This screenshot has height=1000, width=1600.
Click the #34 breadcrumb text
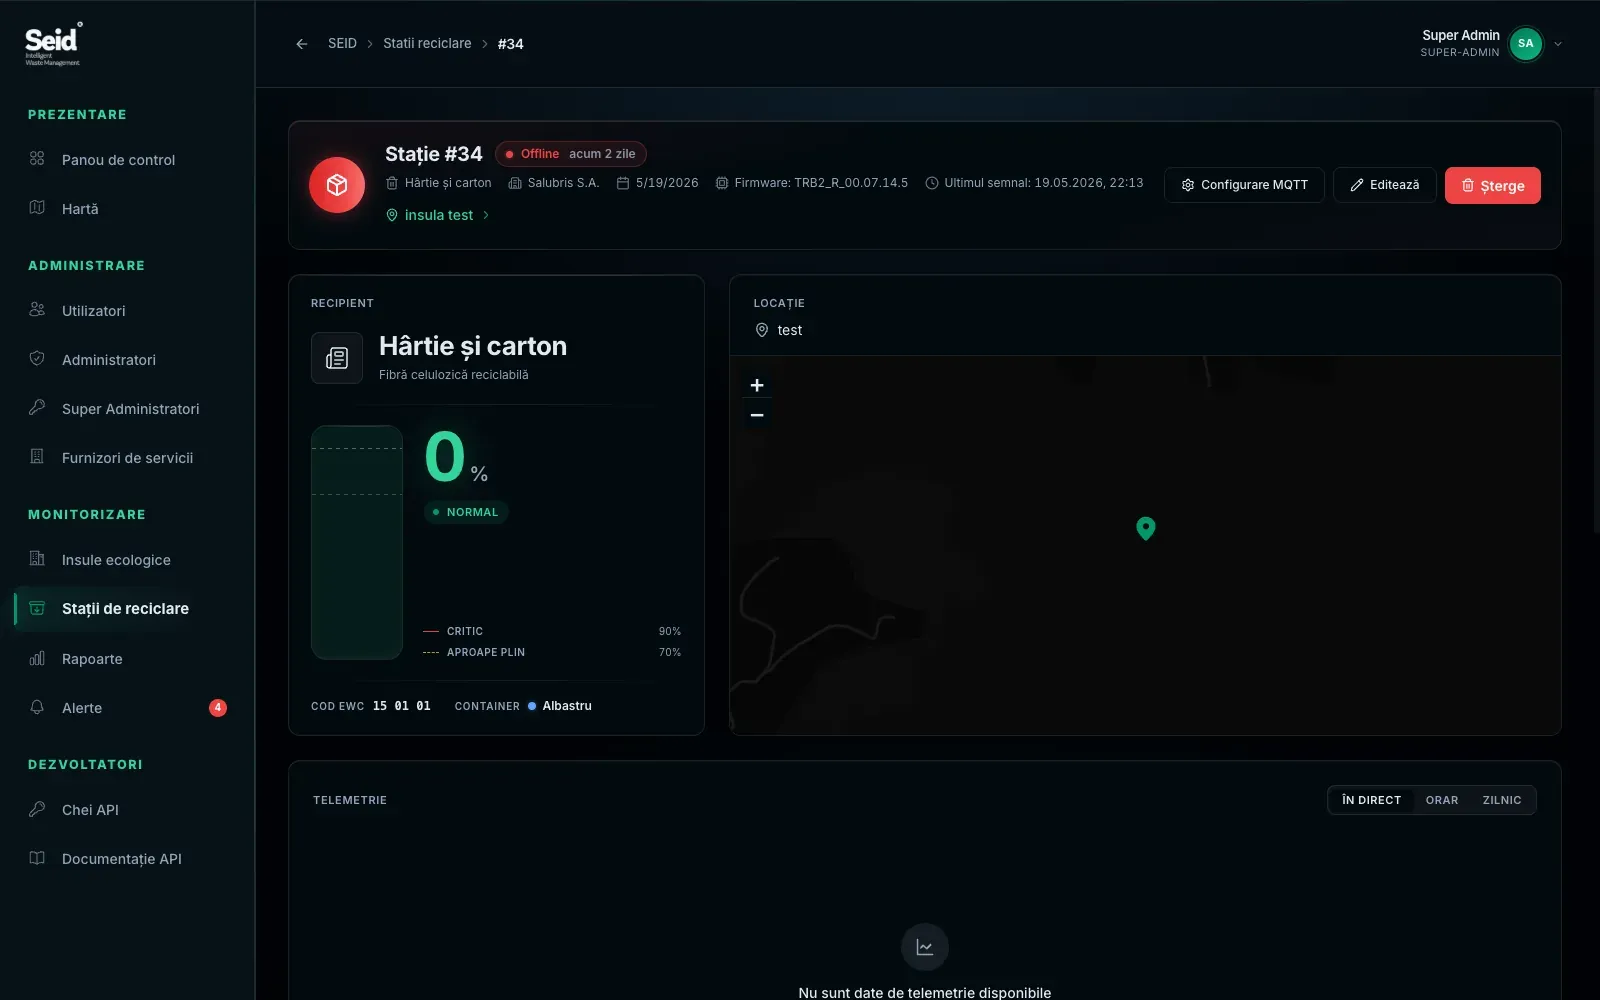pos(511,44)
